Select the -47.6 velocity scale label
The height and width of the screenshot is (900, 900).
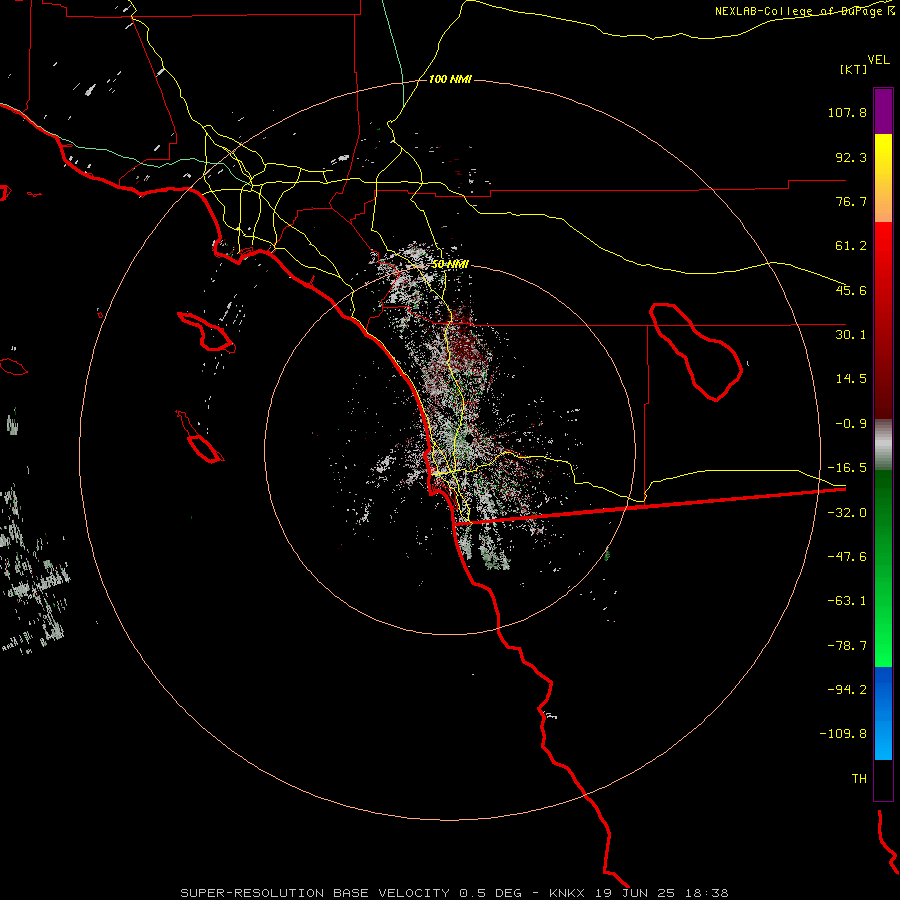pyautogui.click(x=847, y=557)
